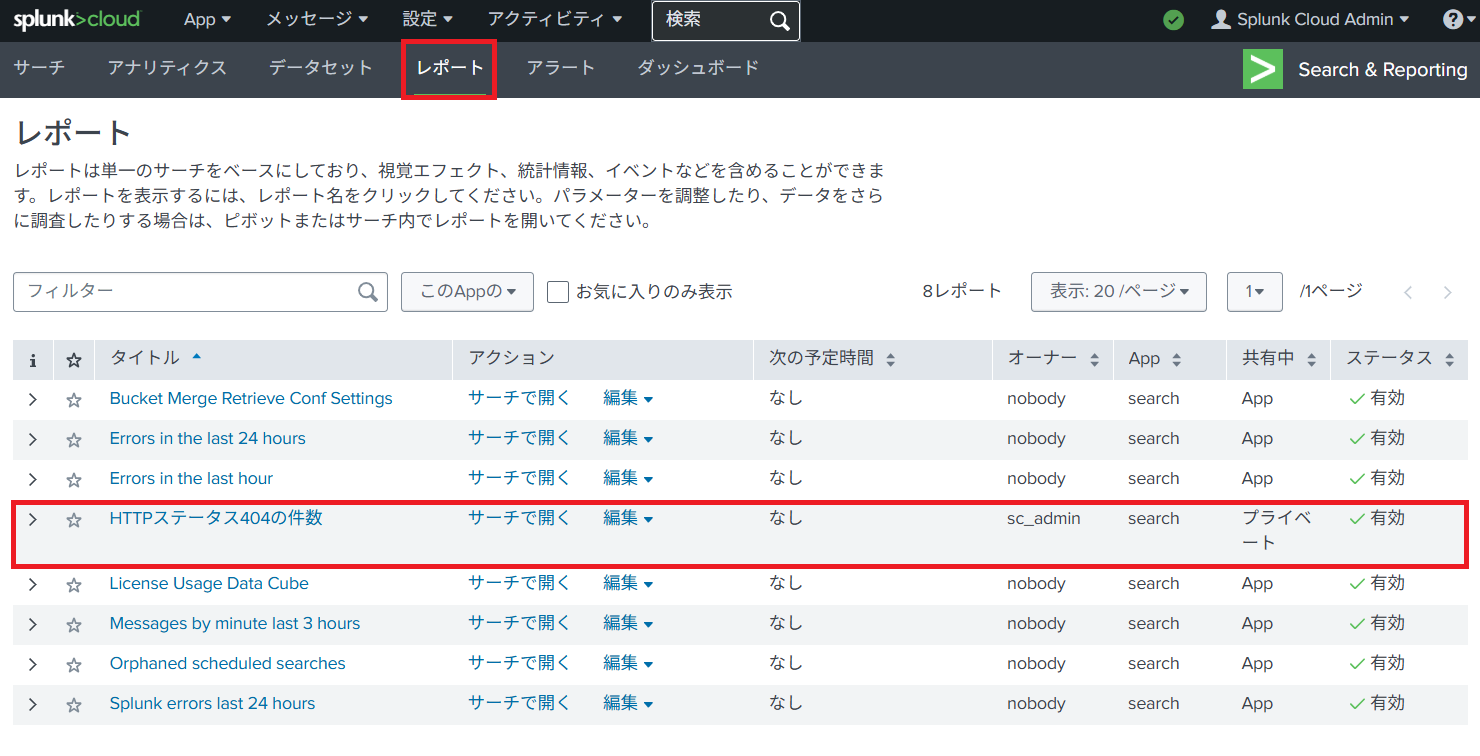
Task: Open the help question mark menu
Action: 1453,20
